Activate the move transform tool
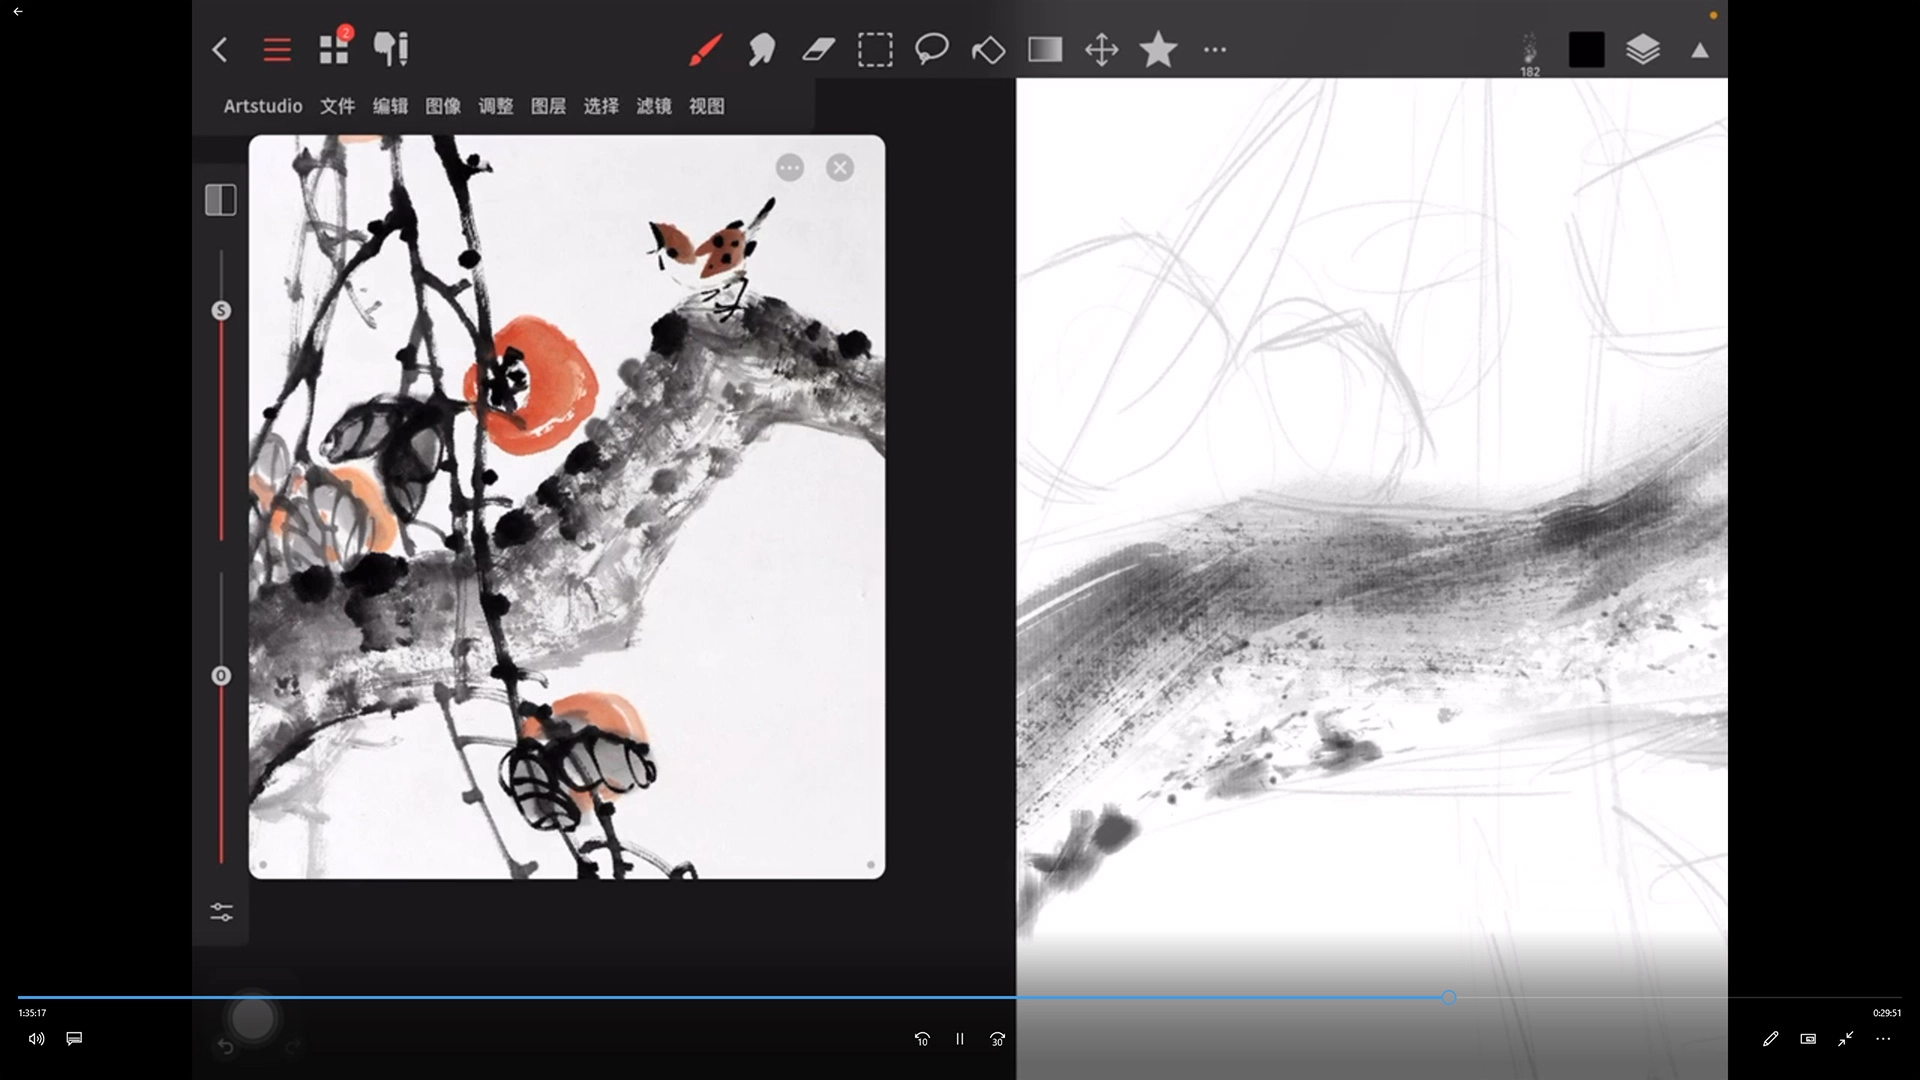The width and height of the screenshot is (1920, 1080). pos(1101,49)
